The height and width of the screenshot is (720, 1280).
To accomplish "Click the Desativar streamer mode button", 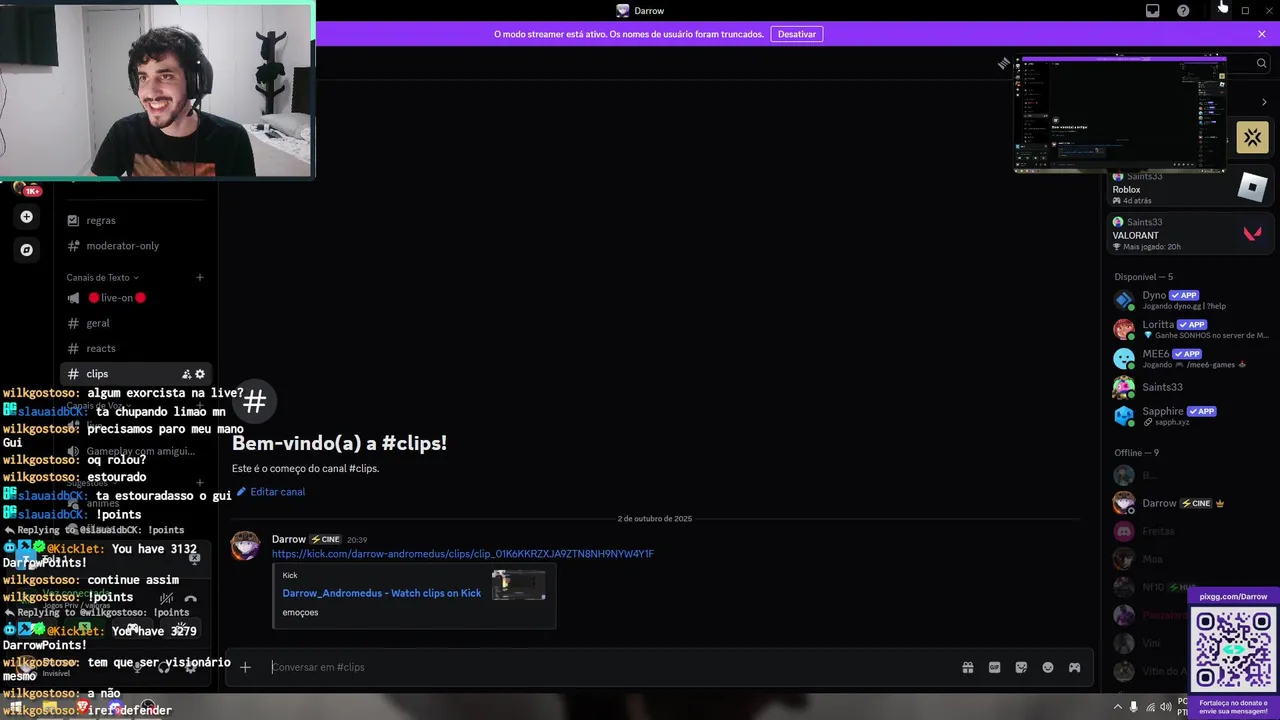I will pyautogui.click(x=797, y=34).
